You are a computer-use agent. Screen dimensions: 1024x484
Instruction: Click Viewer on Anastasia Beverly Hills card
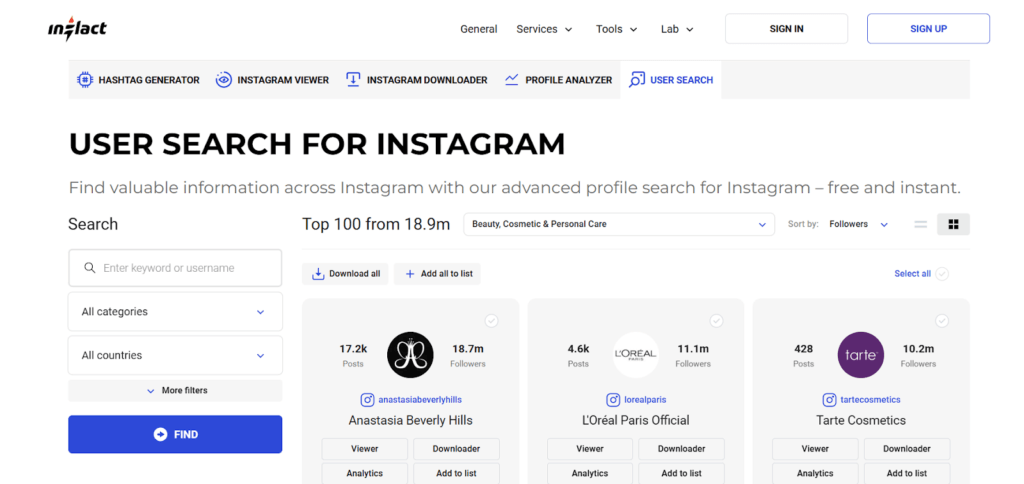[x=364, y=449]
